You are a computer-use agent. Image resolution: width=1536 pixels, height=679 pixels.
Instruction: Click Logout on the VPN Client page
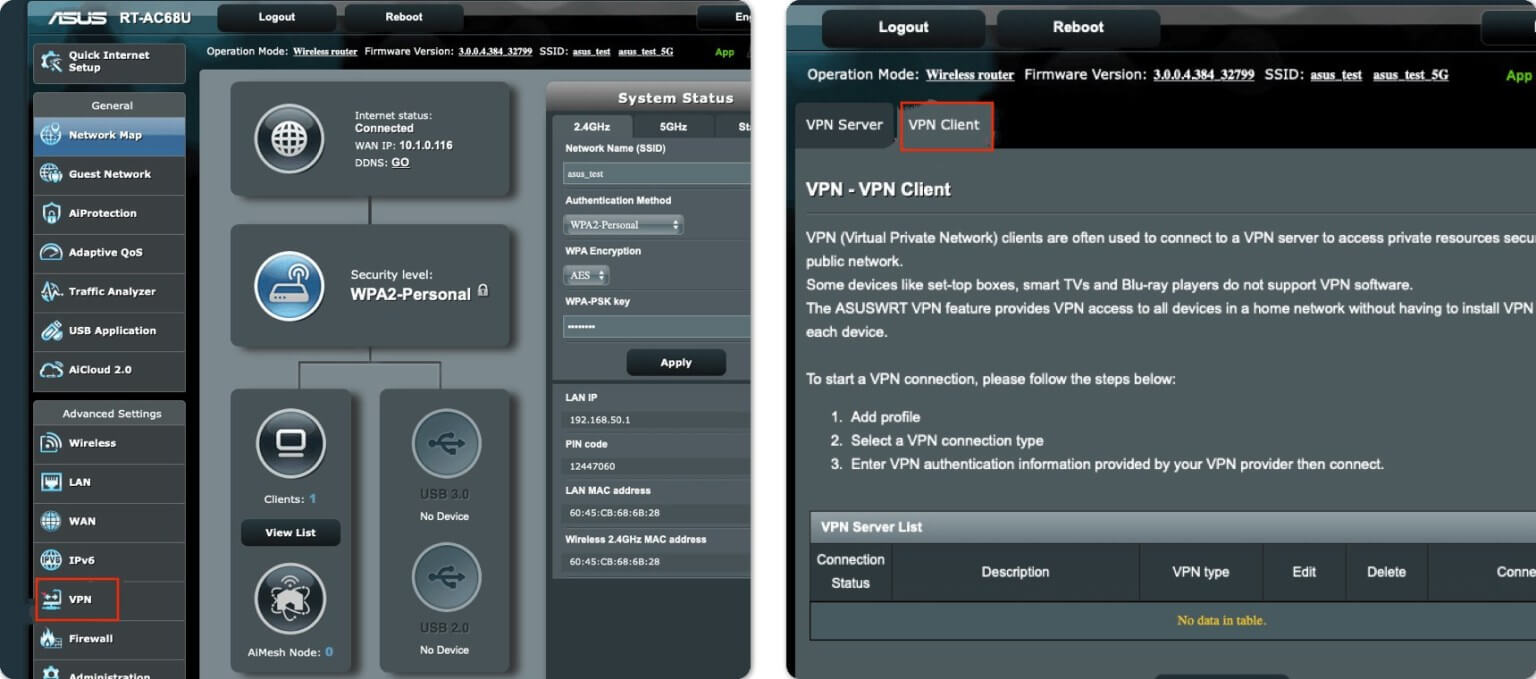pyautogui.click(x=904, y=27)
